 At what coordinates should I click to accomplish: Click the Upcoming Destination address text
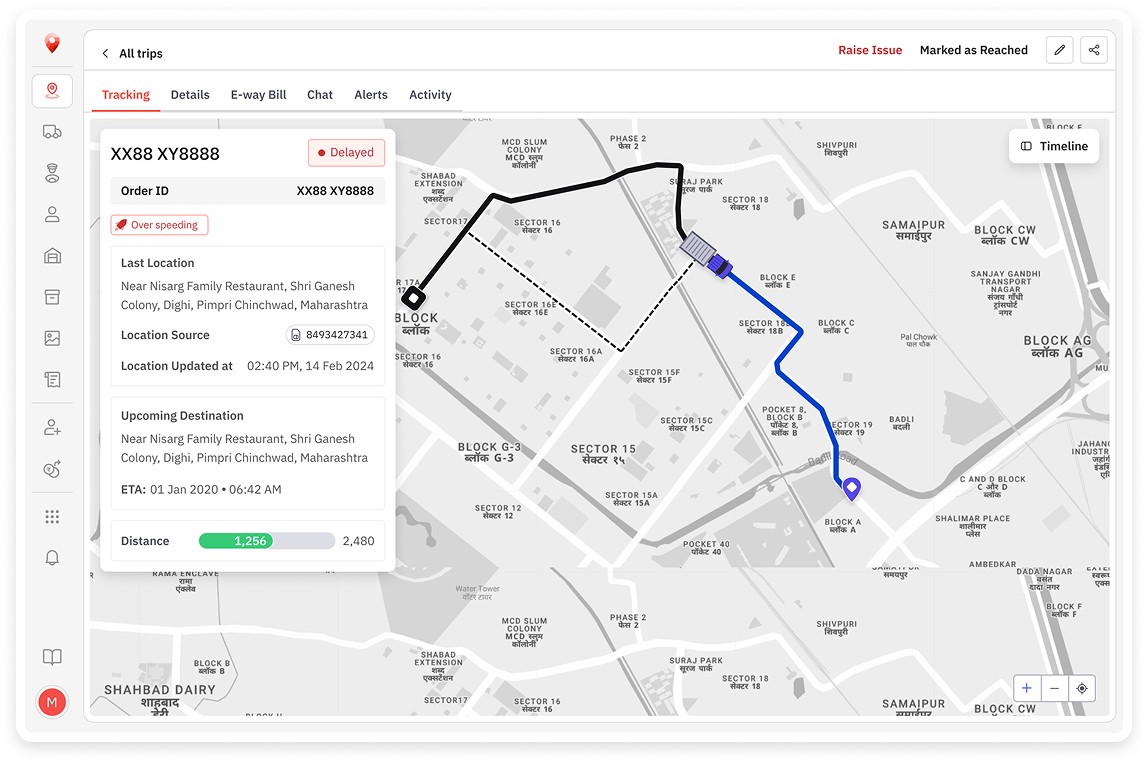point(245,448)
